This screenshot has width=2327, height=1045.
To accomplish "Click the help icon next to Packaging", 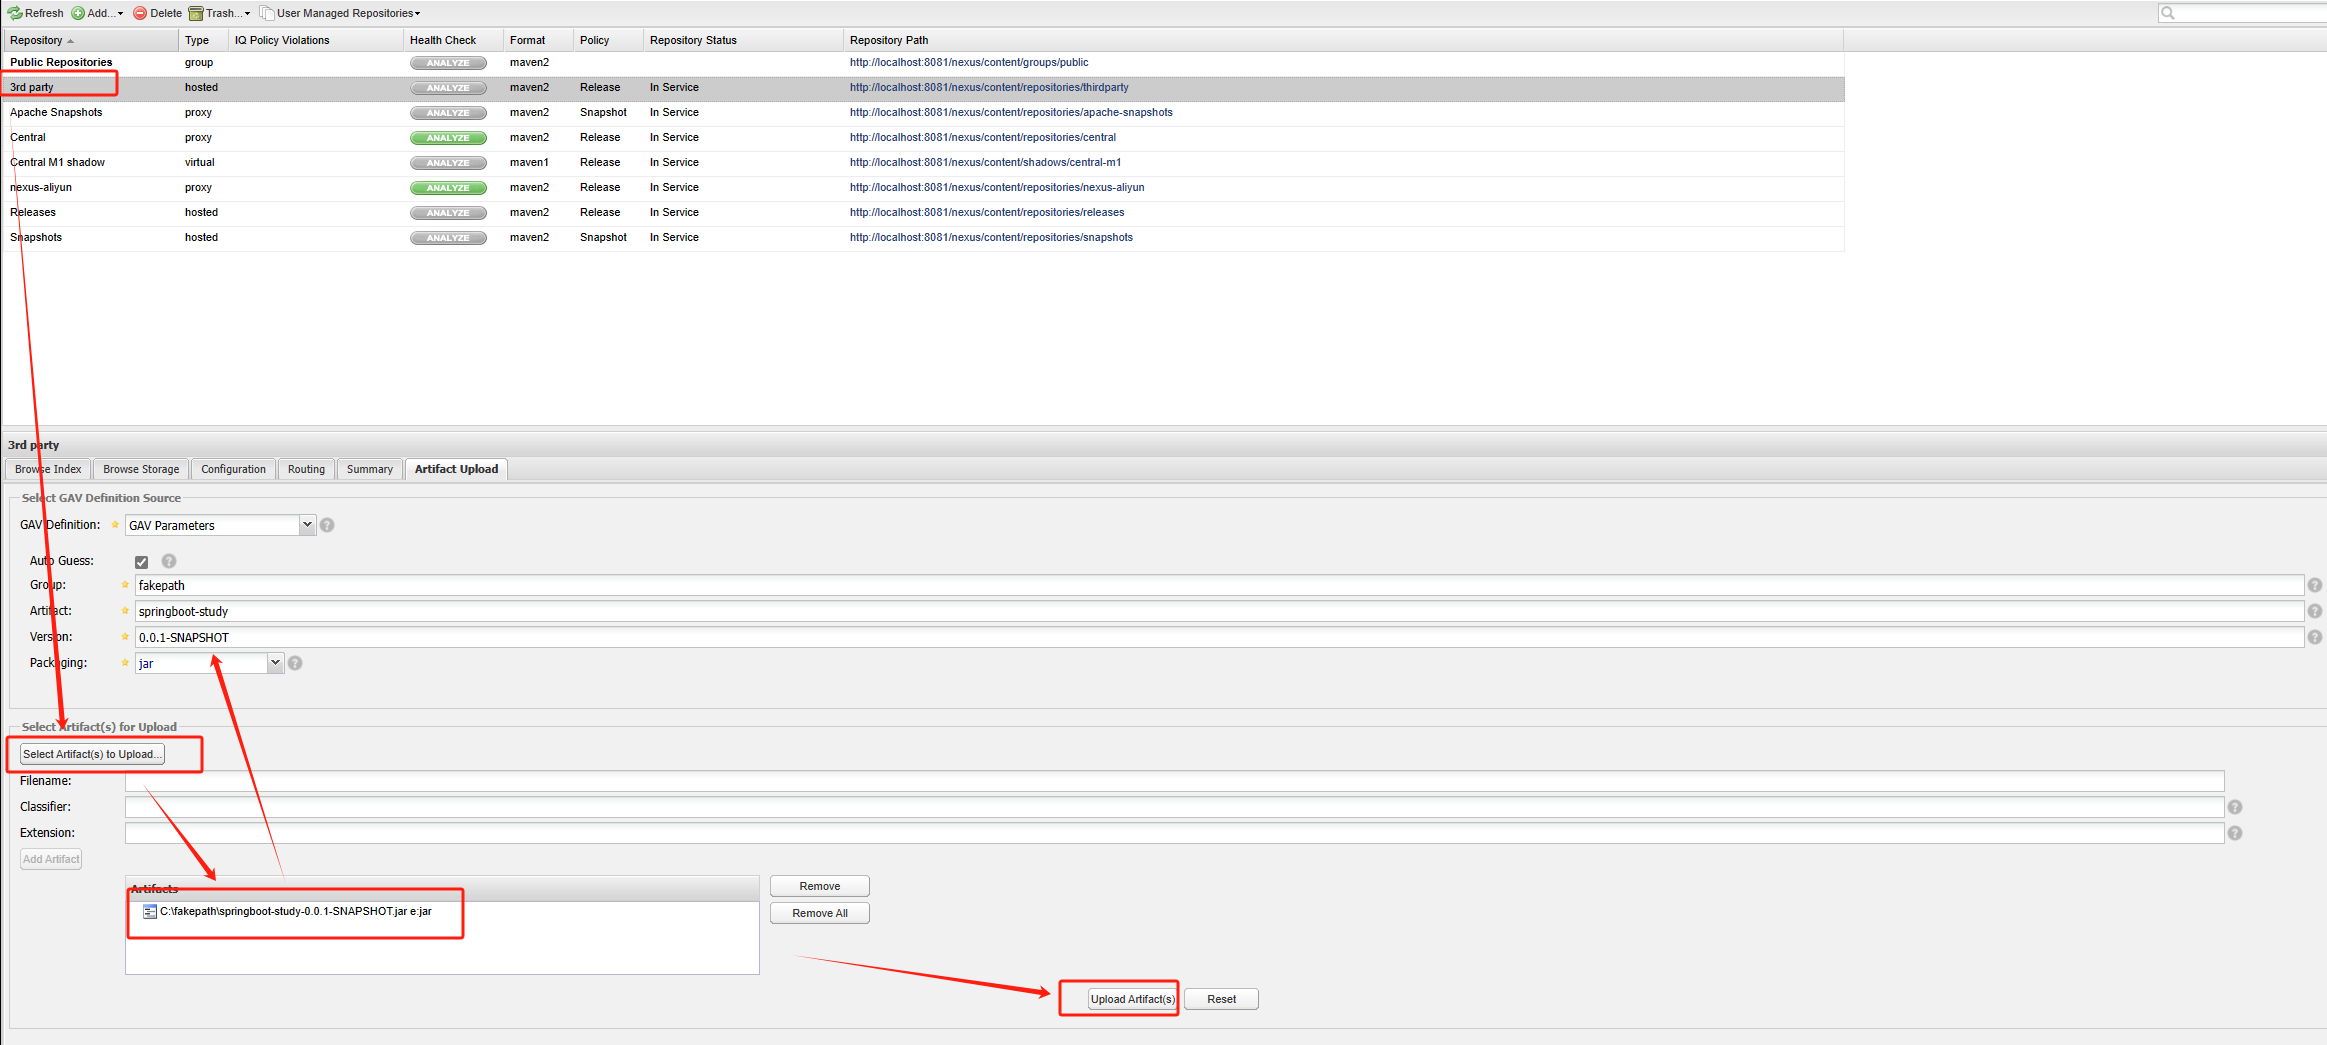I will [295, 663].
